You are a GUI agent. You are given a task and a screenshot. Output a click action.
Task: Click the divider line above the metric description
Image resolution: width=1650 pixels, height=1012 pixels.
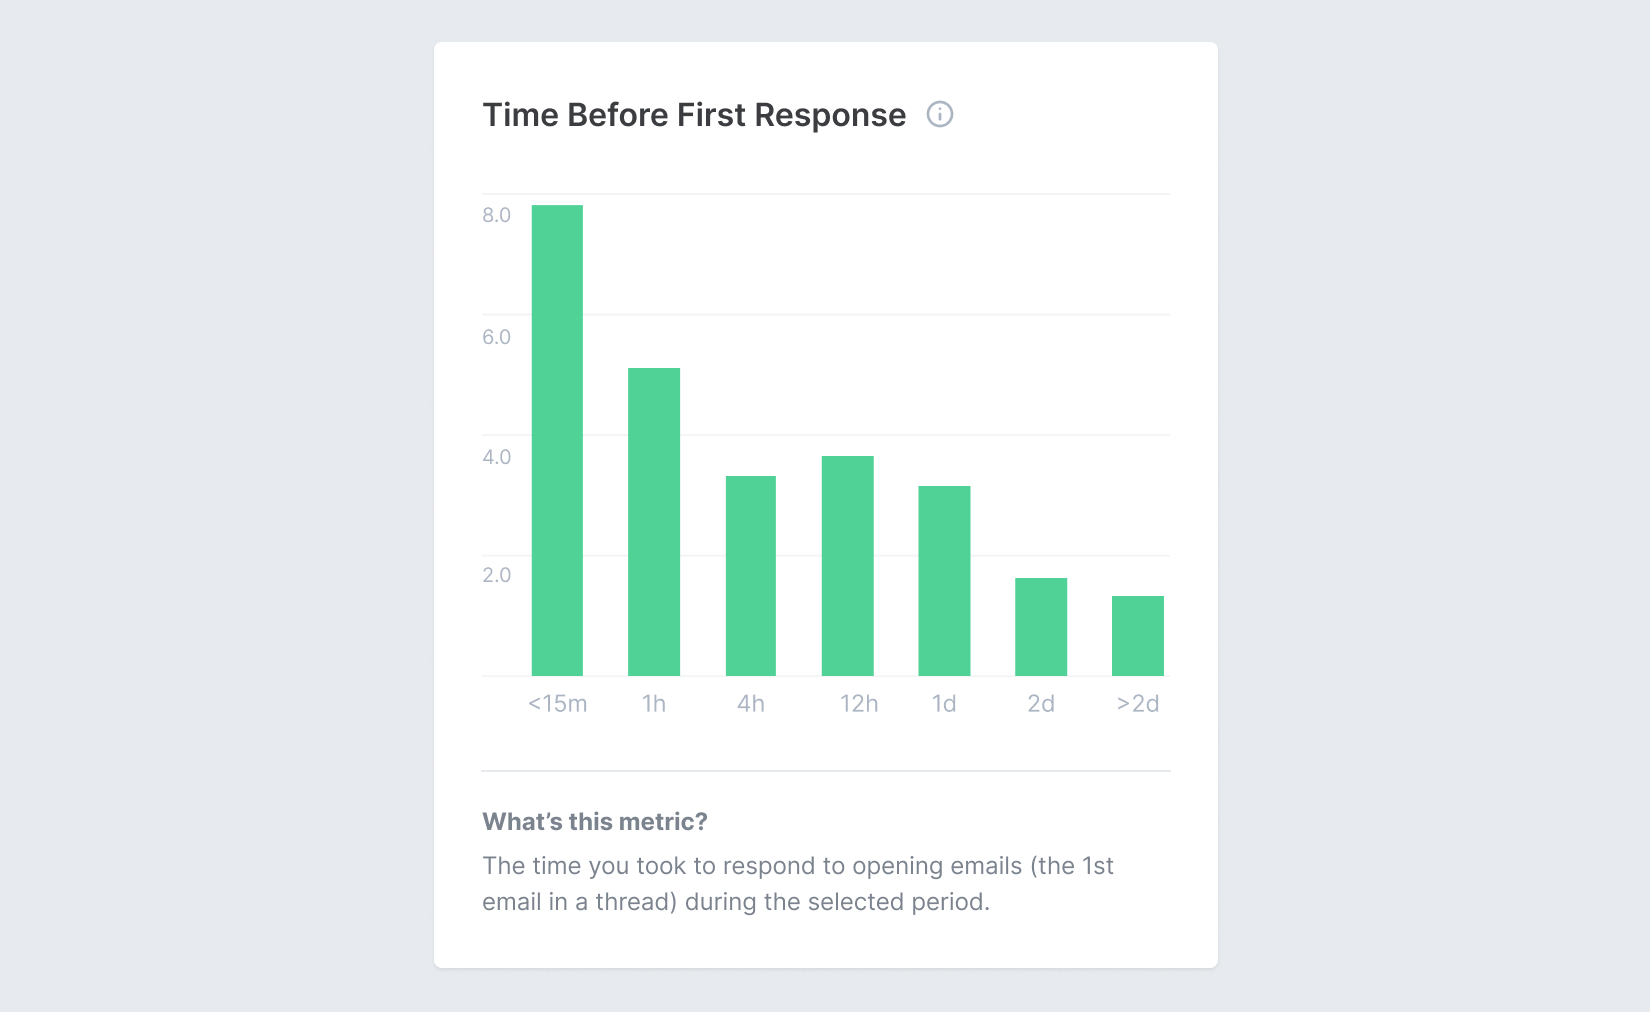826,771
